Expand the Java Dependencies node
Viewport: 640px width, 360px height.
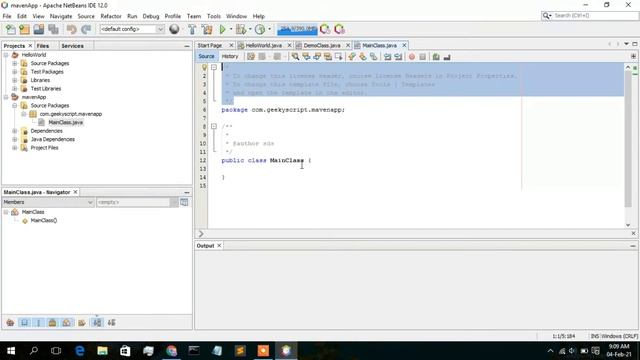point(15,139)
